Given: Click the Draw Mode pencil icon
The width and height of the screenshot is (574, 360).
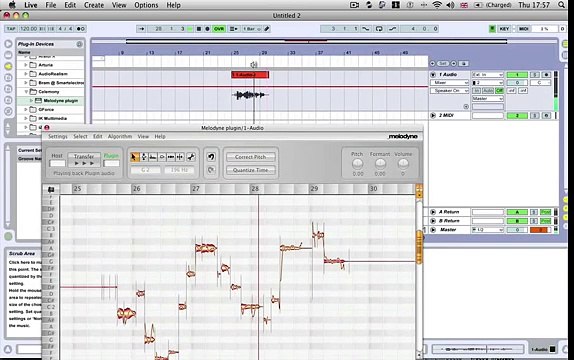Looking at the screenshot, I should [267, 29].
